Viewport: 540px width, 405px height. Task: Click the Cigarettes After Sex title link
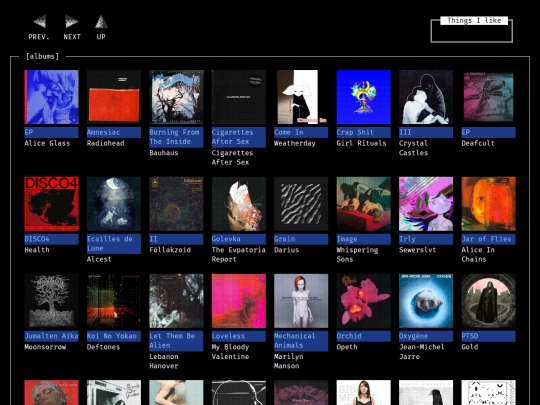click(239, 137)
